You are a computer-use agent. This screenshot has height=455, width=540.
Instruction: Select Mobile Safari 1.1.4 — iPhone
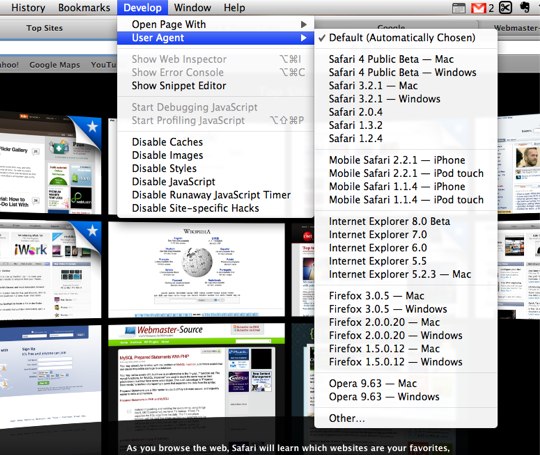406,186
